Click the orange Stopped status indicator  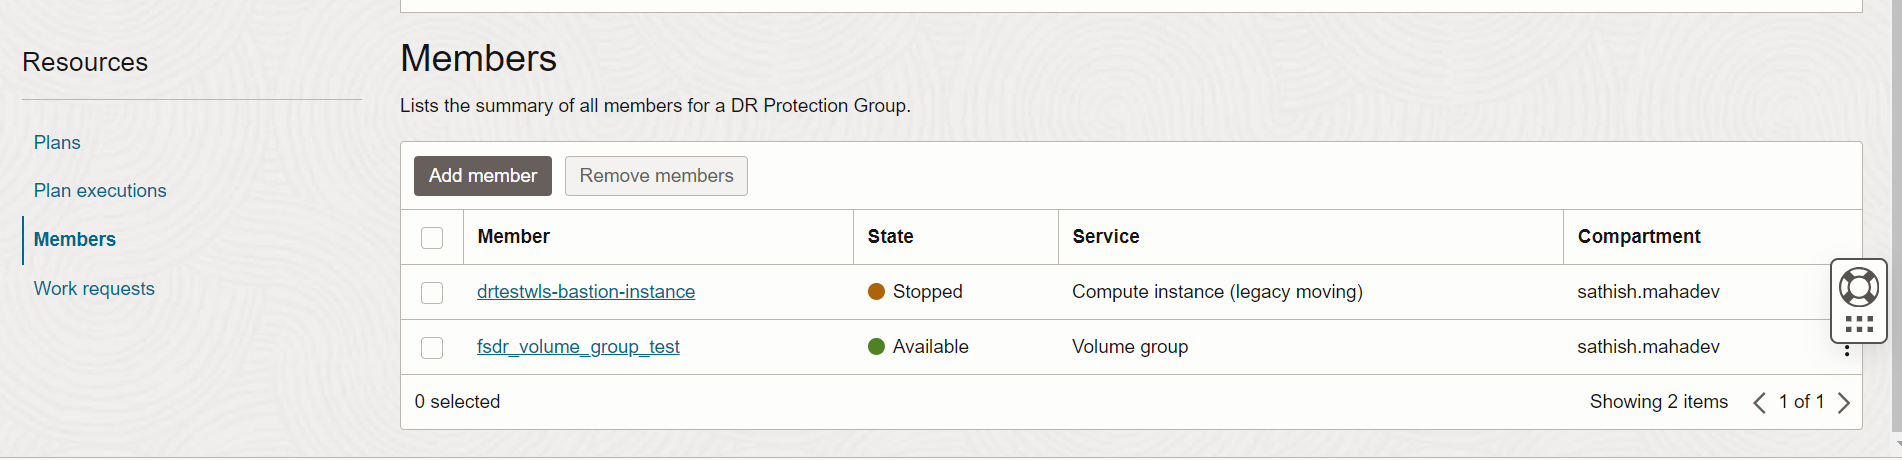pyautogui.click(x=876, y=292)
